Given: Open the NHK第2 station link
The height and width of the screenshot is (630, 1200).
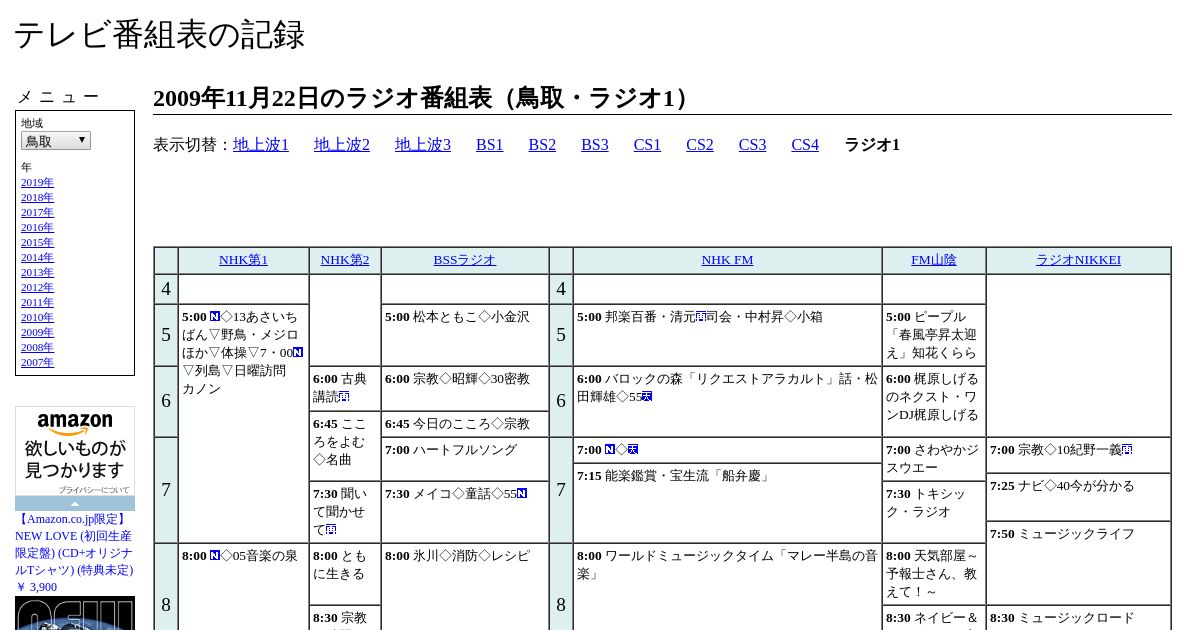Looking at the screenshot, I should (x=345, y=260).
